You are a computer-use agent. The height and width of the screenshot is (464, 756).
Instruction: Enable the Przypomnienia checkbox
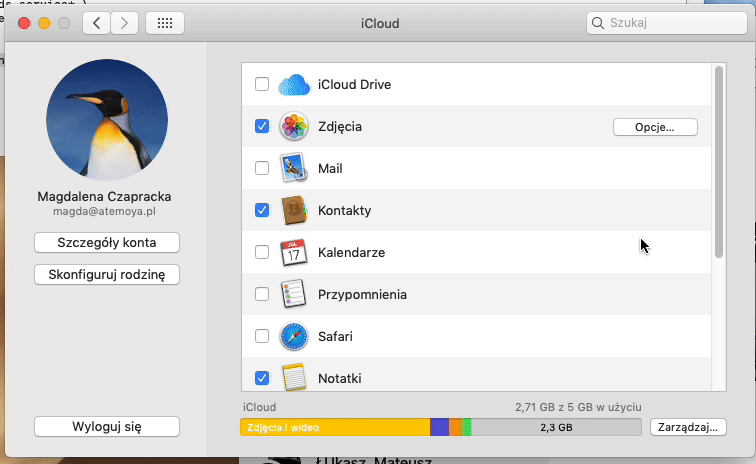point(262,294)
